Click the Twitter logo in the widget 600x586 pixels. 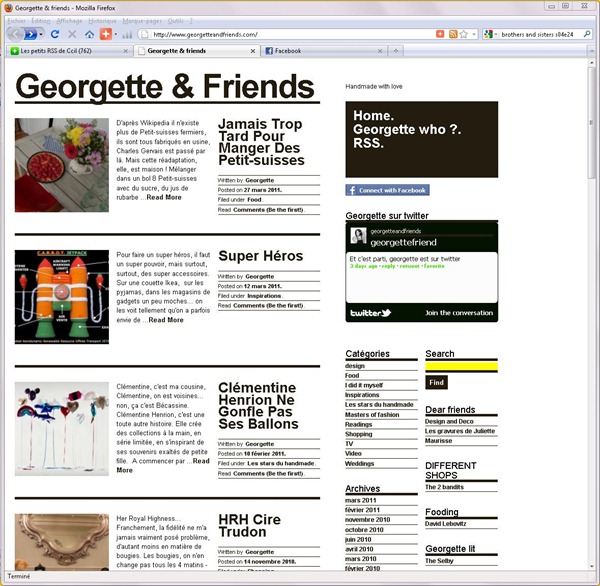coord(370,313)
